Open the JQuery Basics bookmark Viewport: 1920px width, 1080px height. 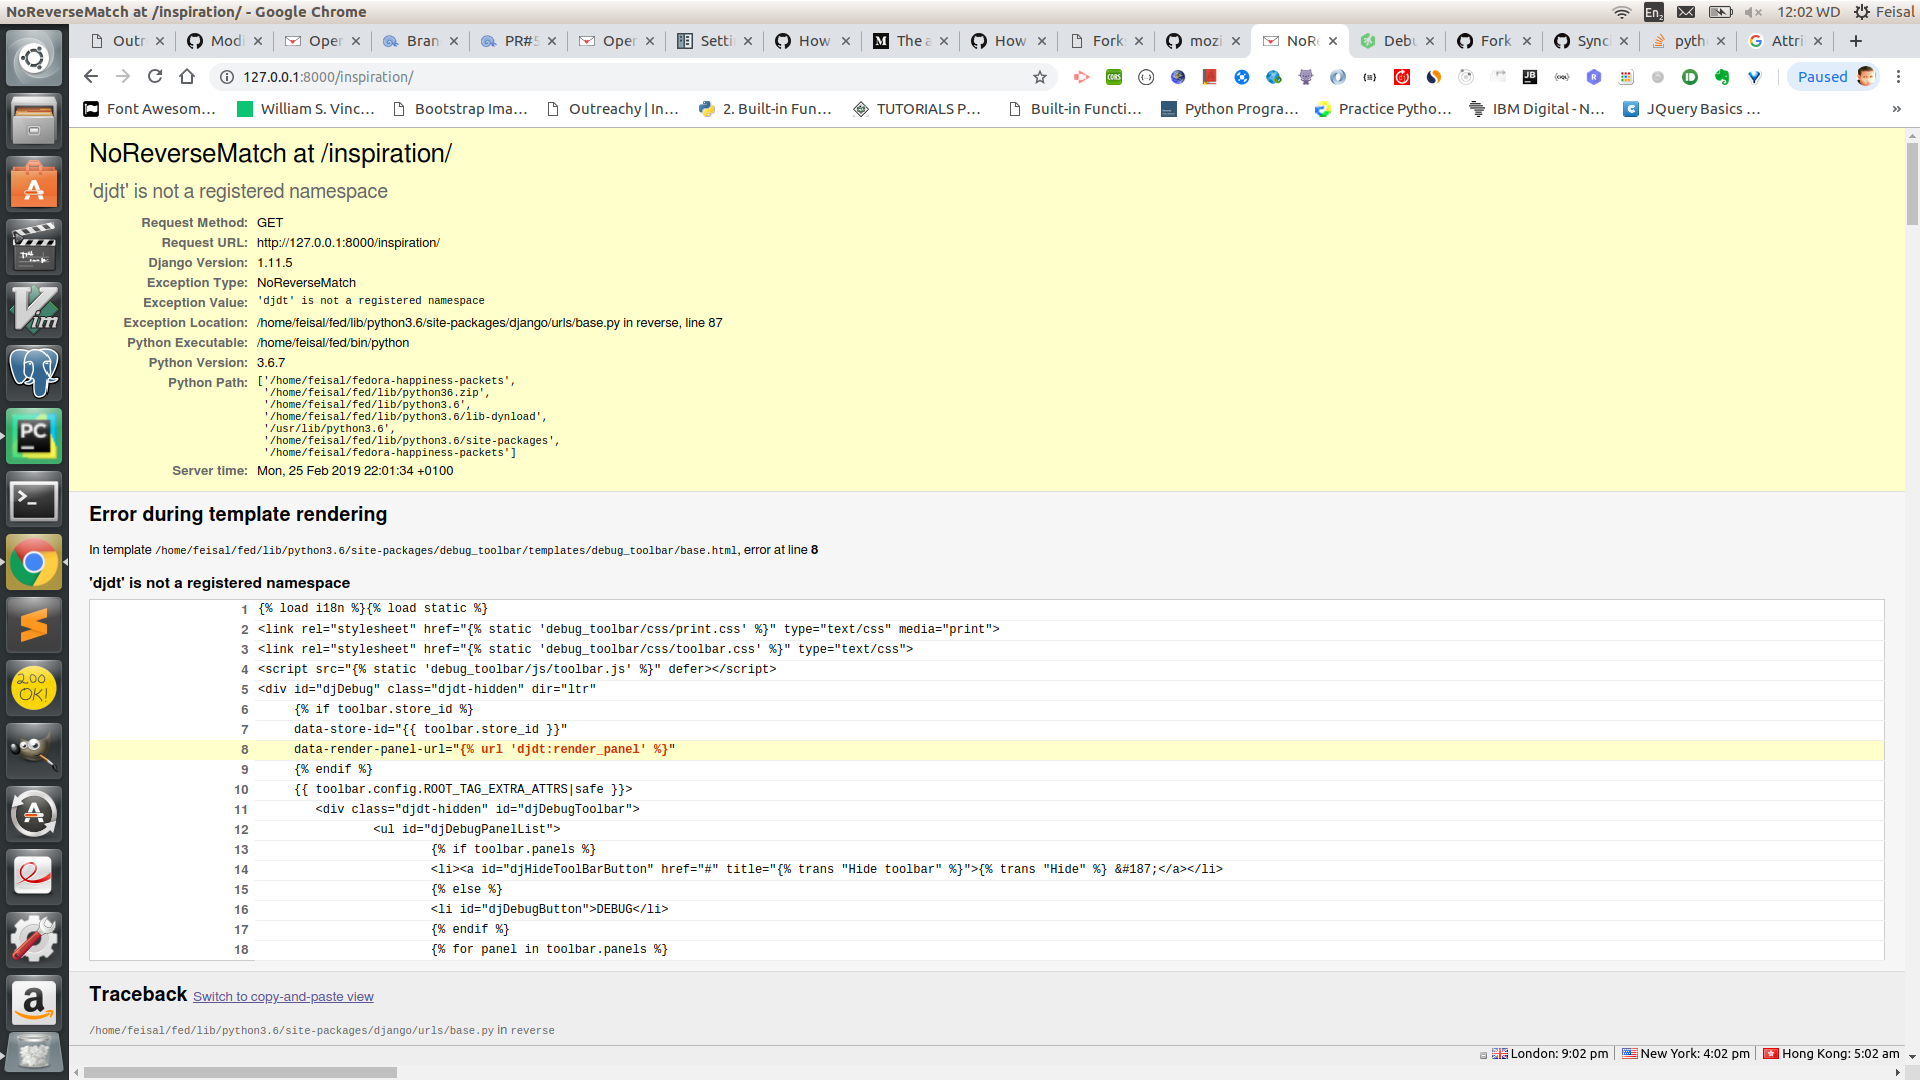1692,109
